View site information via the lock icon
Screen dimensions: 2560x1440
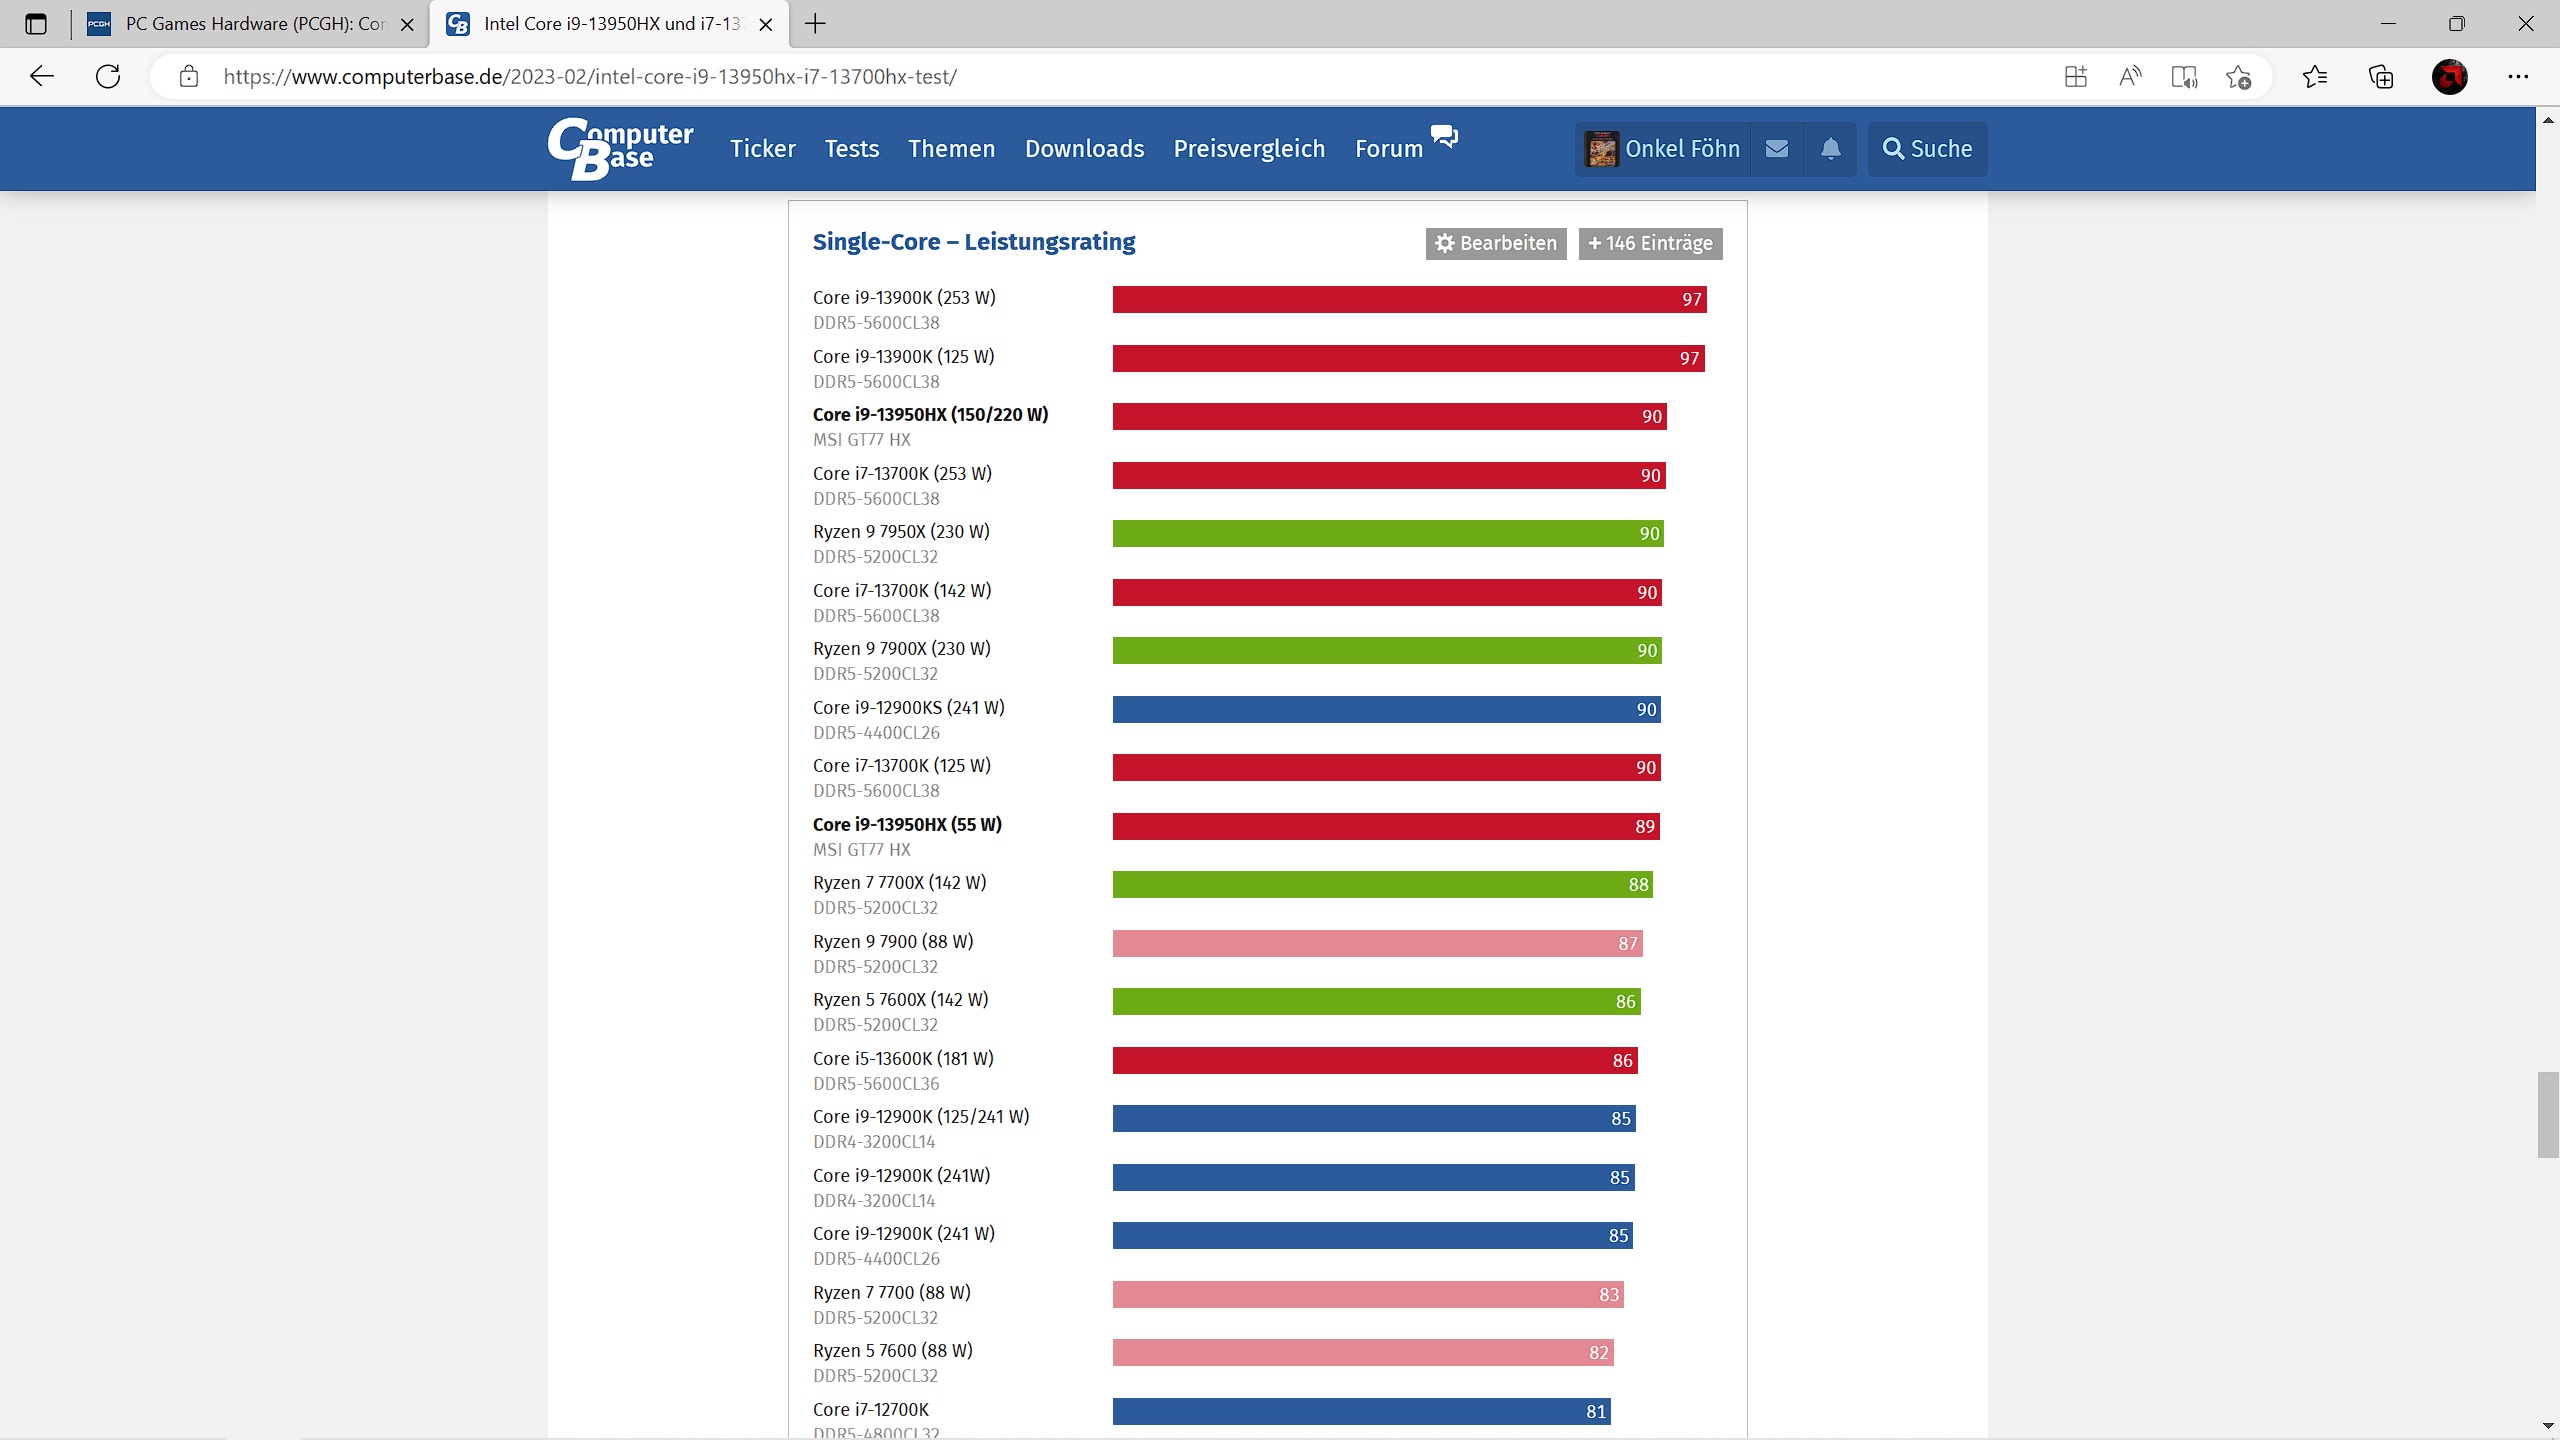189,77
